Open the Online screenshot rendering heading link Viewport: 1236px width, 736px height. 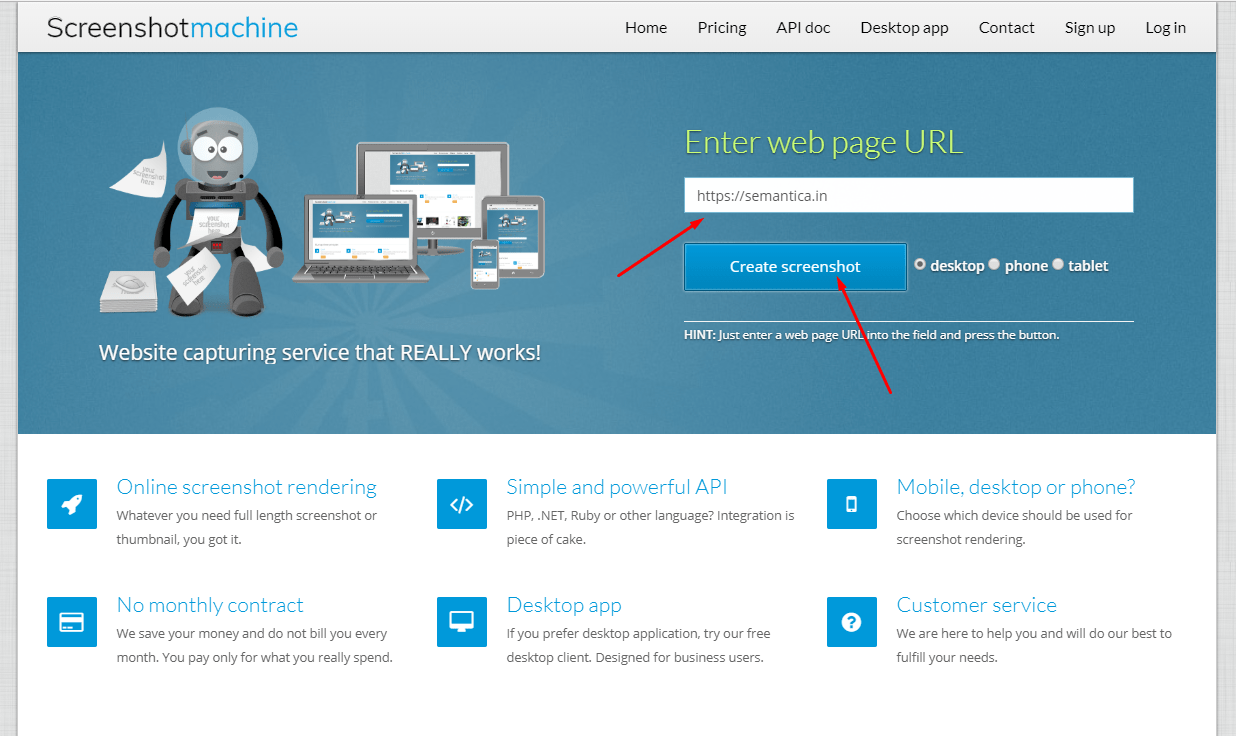(x=247, y=487)
